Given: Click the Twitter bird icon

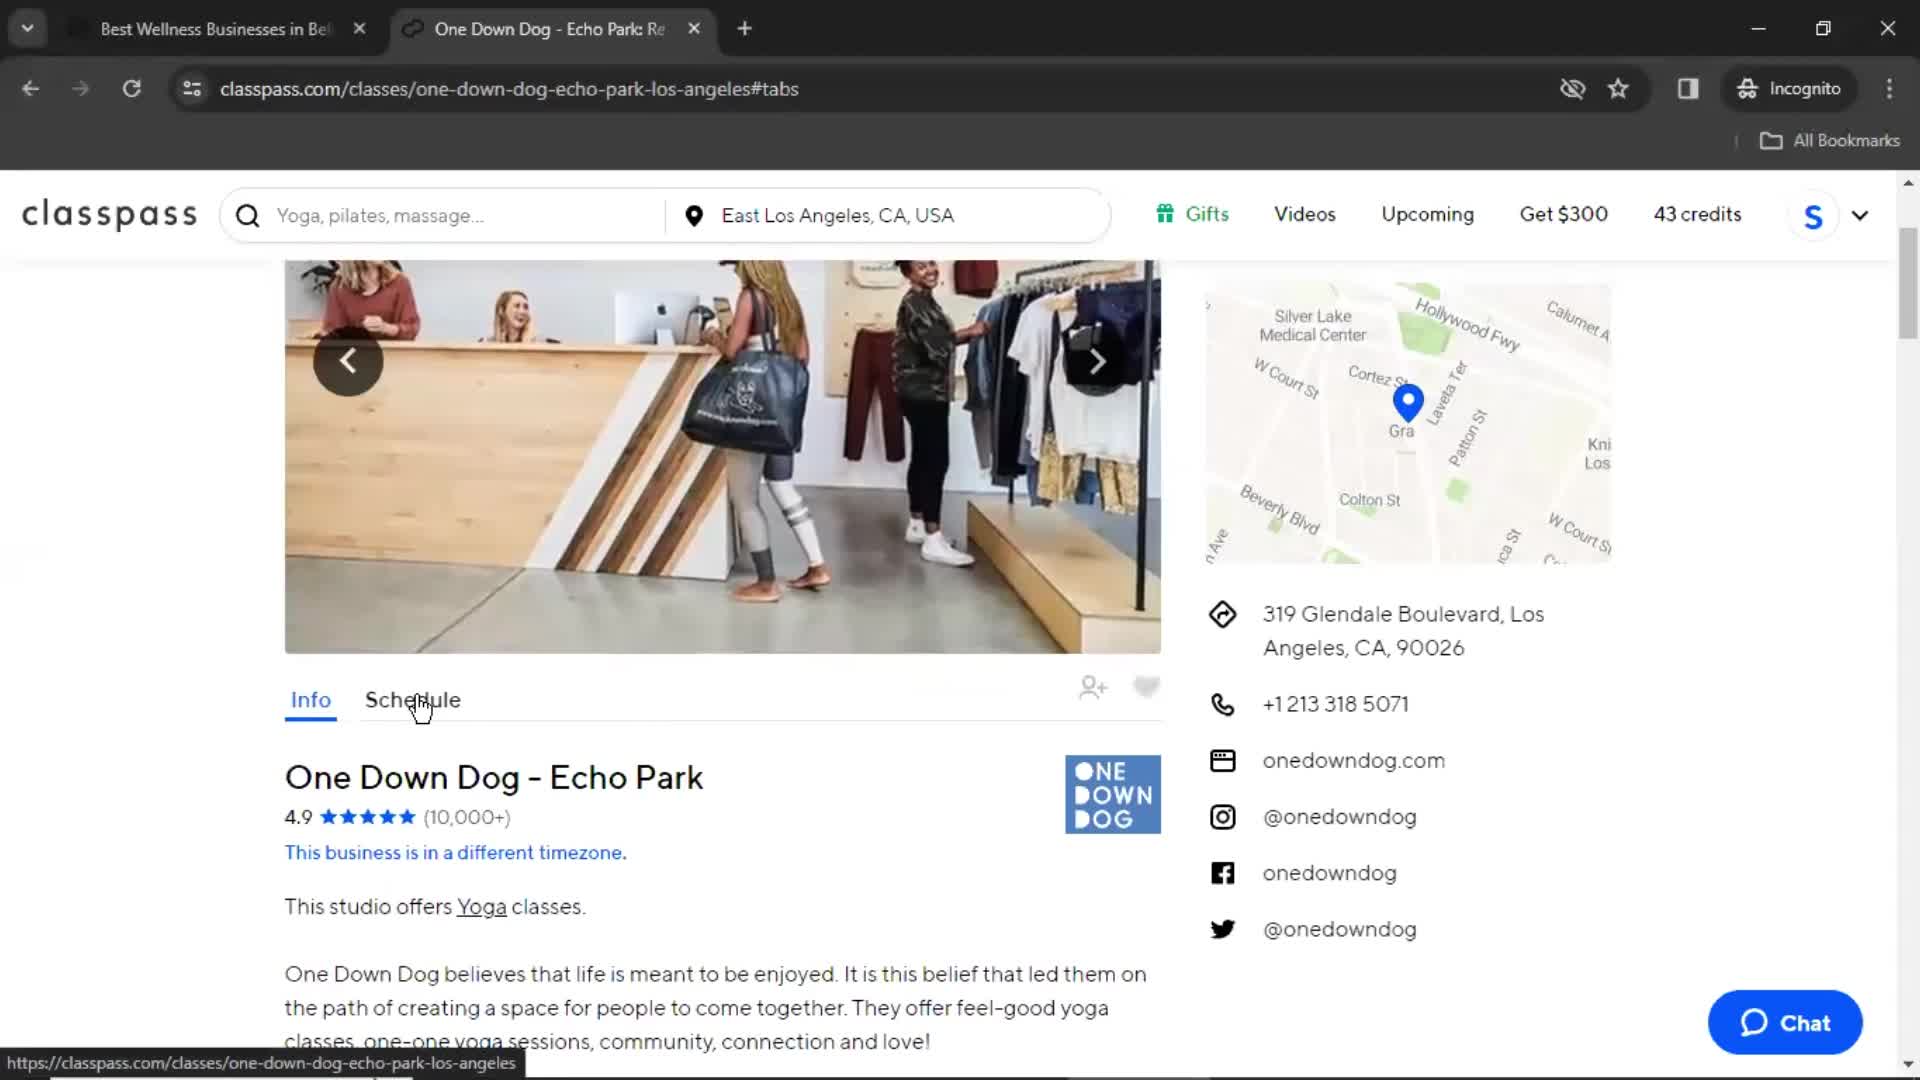Looking at the screenshot, I should click(1222, 929).
